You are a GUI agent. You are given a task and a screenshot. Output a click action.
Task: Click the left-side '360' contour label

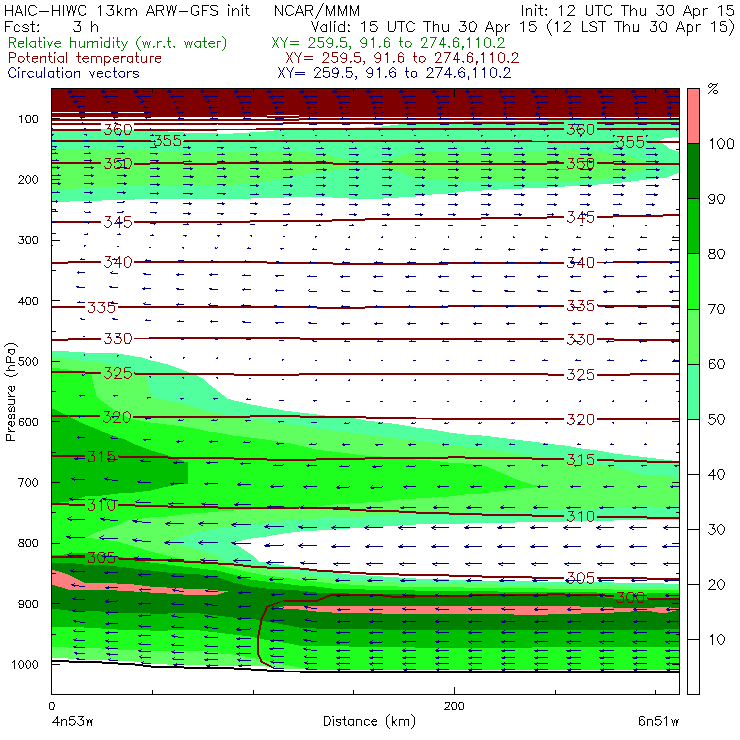tap(118, 130)
